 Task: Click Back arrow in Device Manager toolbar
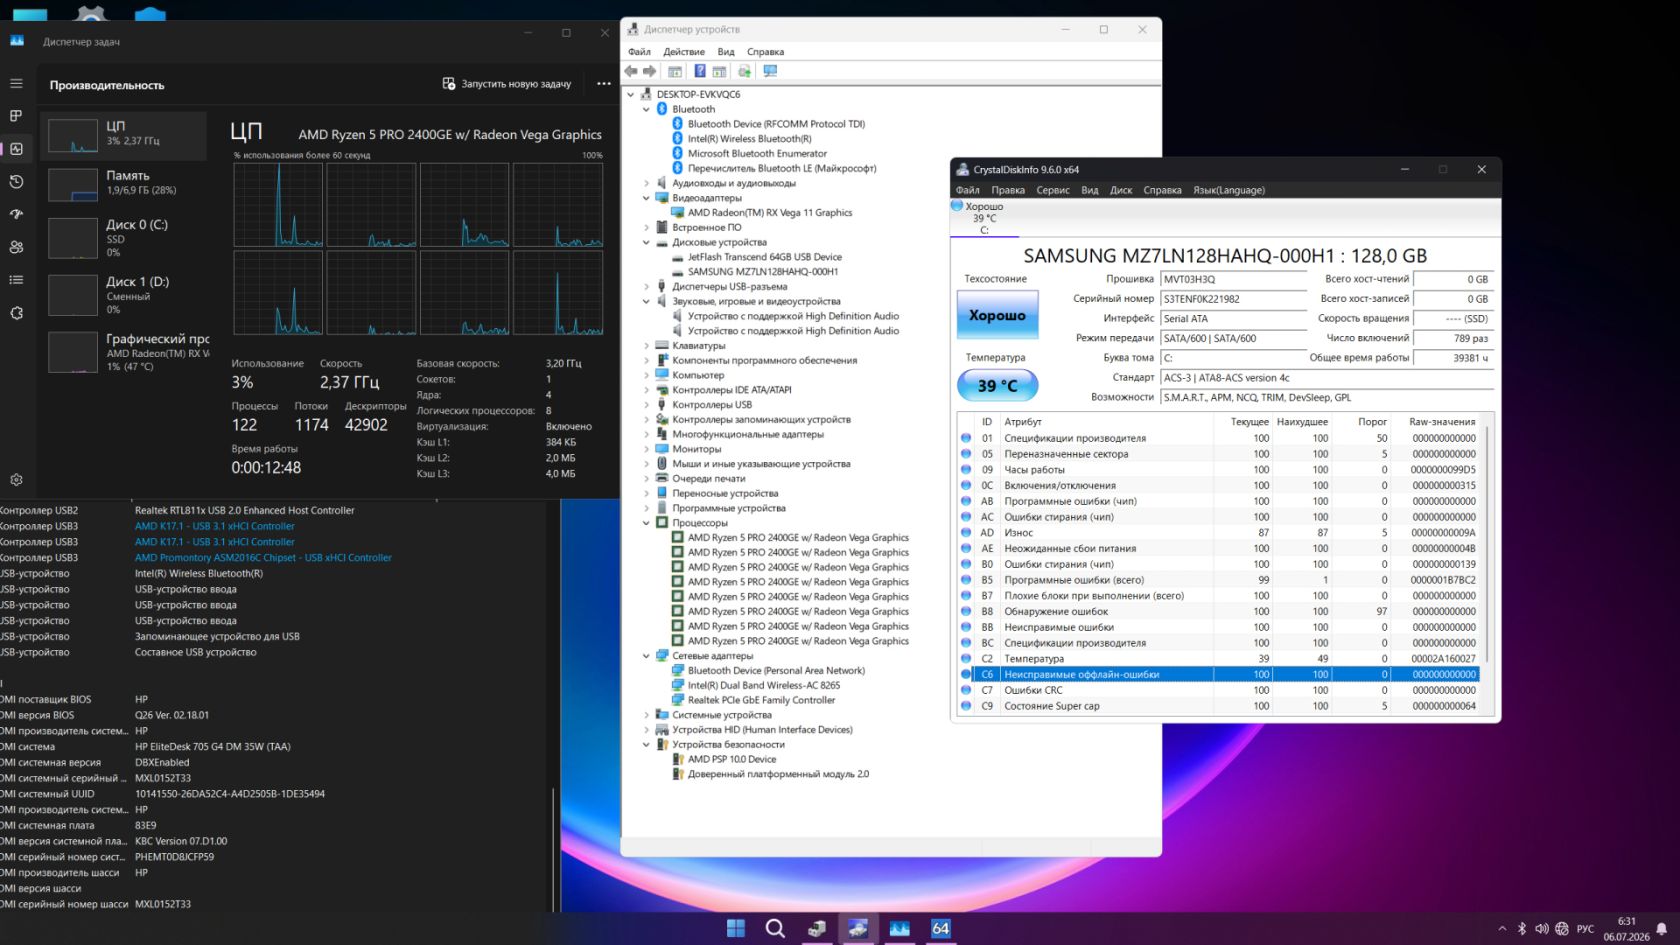(x=631, y=71)
